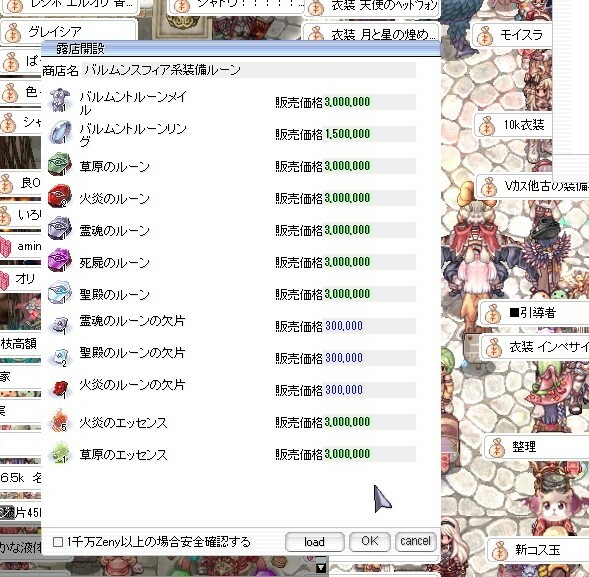Click the small black dropdown arrow at bottom
The width and height of the screenshot is (589, 577).
click(x=321, y=568)
